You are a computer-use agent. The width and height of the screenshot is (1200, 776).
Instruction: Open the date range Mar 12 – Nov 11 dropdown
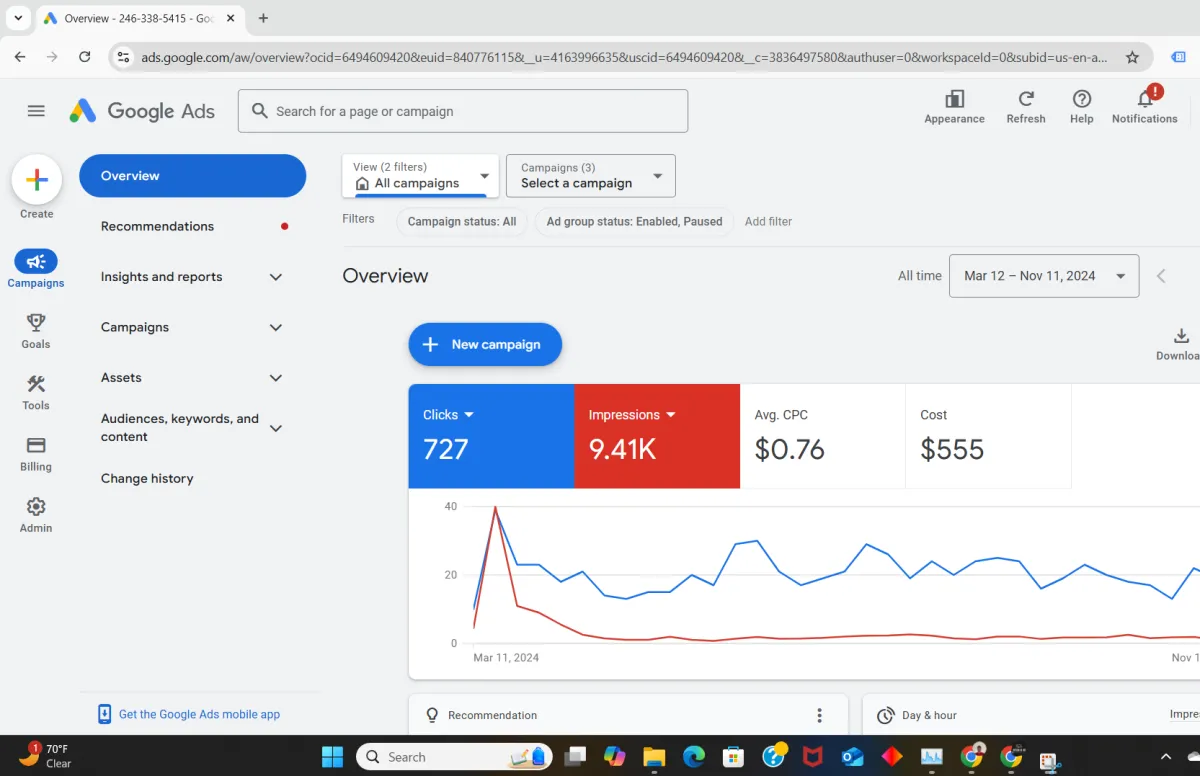pyautogui.click(x=1044, y=276)
